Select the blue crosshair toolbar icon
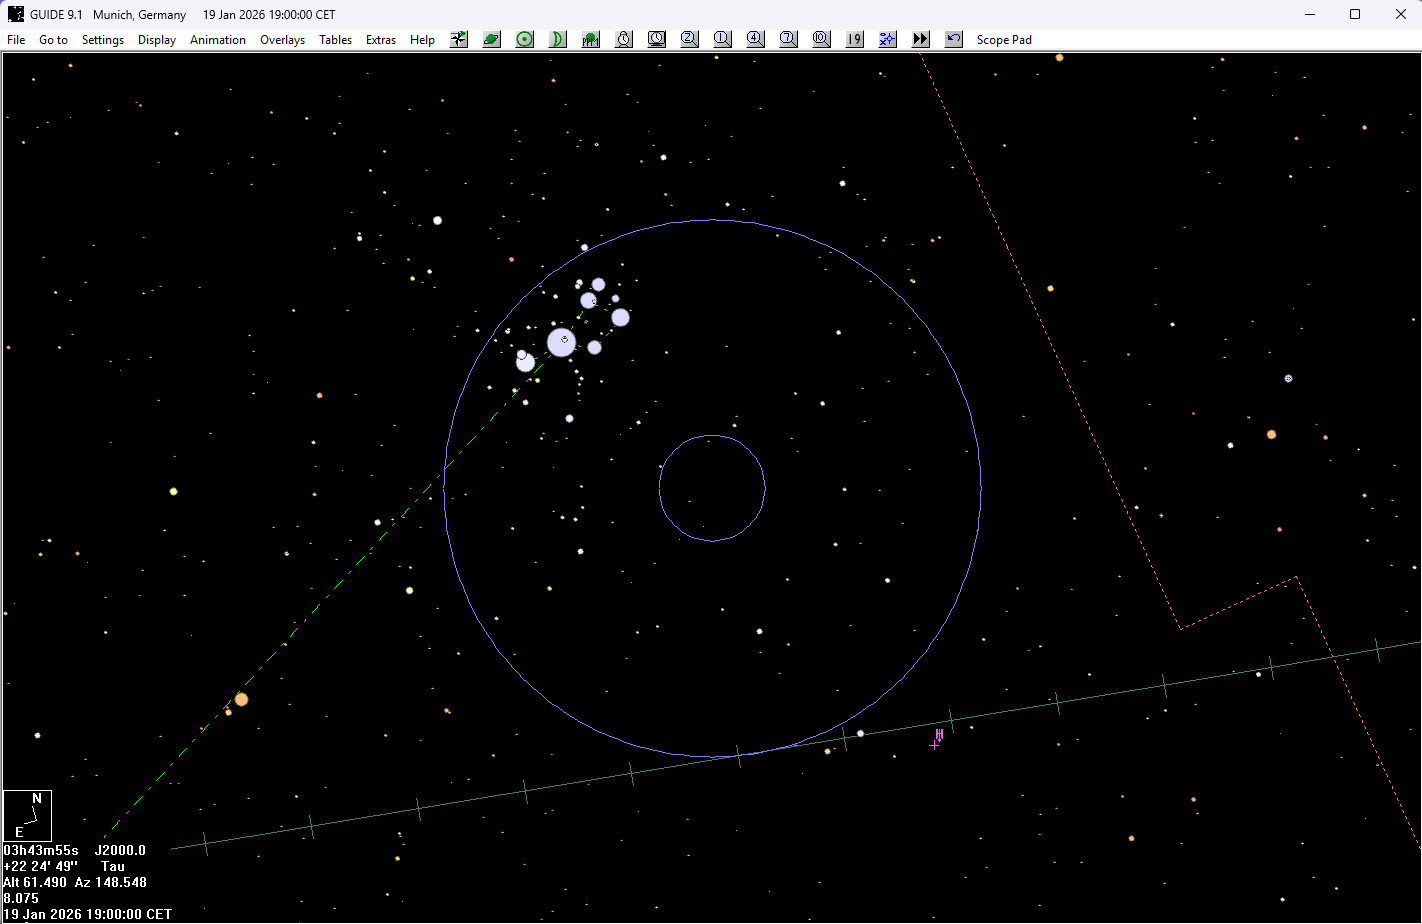 (x=887, y=39)
